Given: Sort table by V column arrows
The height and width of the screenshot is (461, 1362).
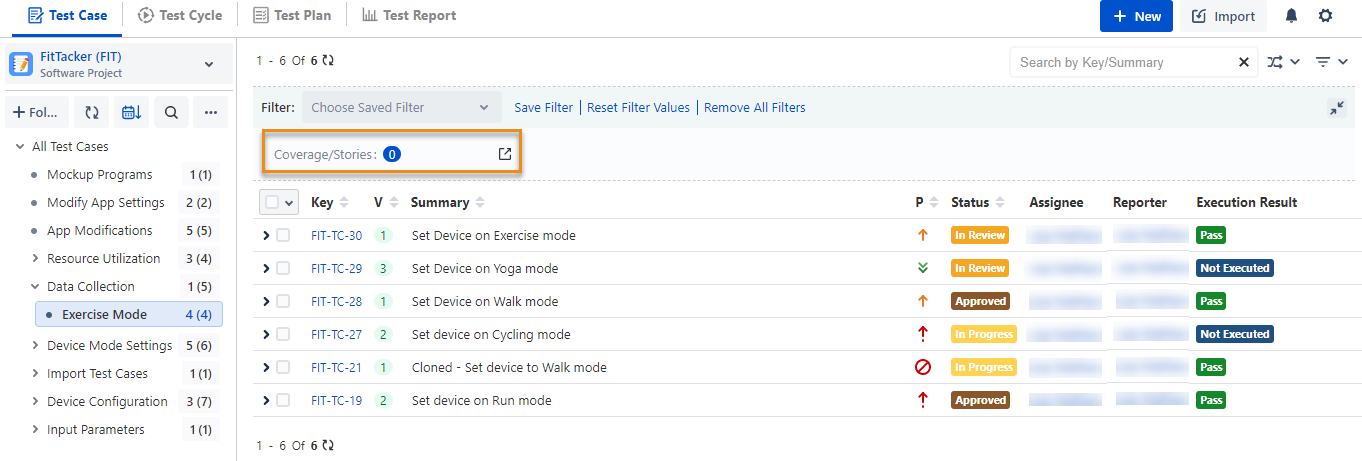Looking at the screenshot, I should point(393,202).
